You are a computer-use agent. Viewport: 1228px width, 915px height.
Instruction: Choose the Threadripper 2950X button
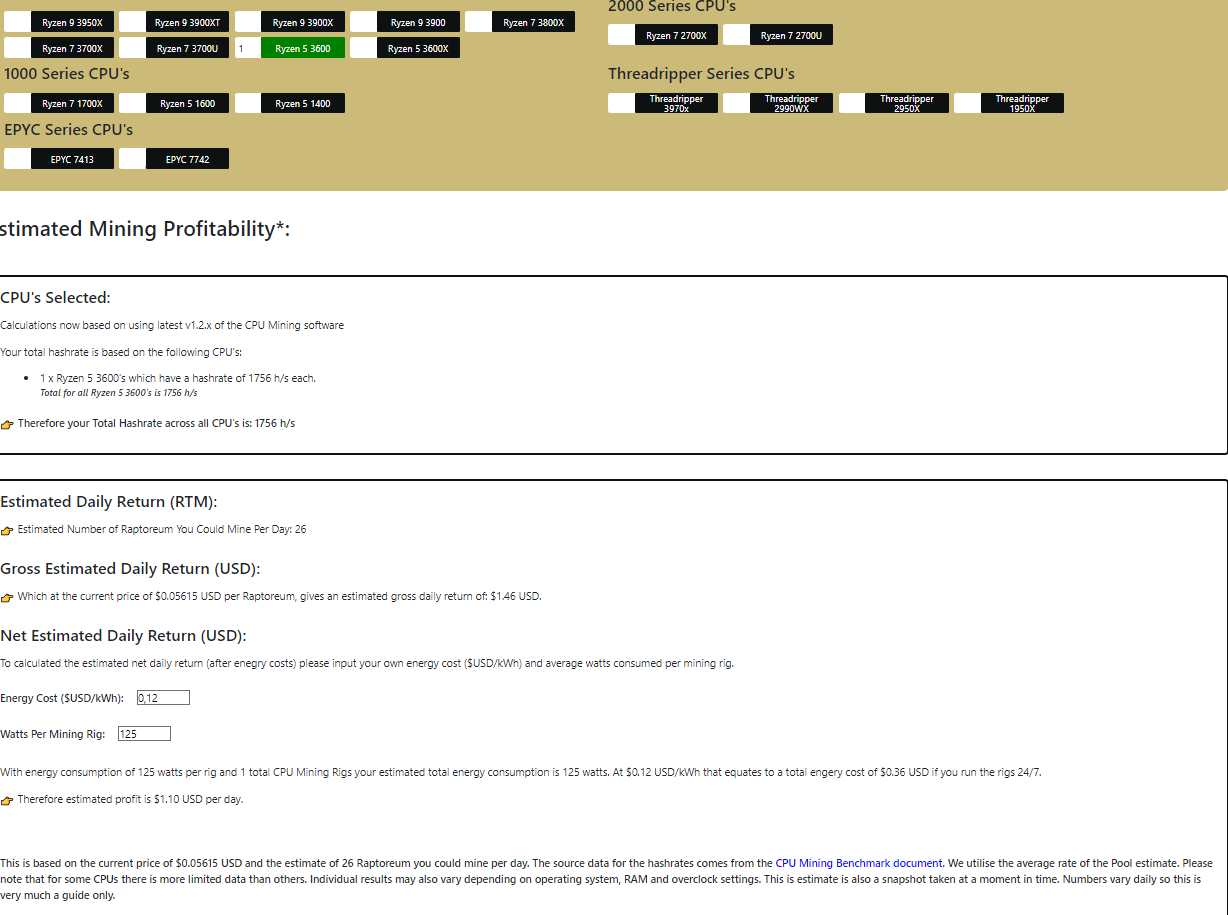907,103
